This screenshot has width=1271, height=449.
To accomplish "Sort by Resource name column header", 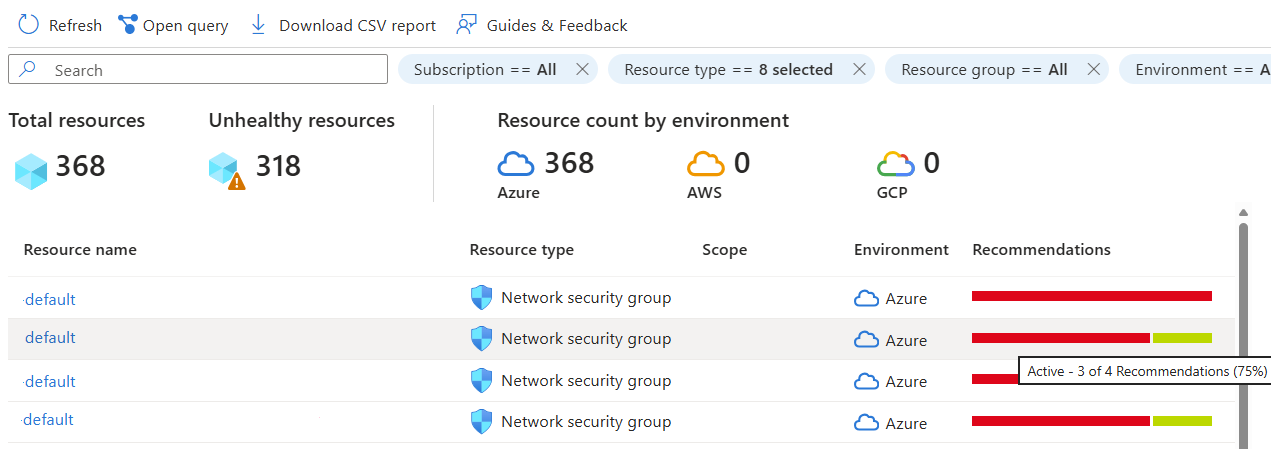I will (80, 250).
